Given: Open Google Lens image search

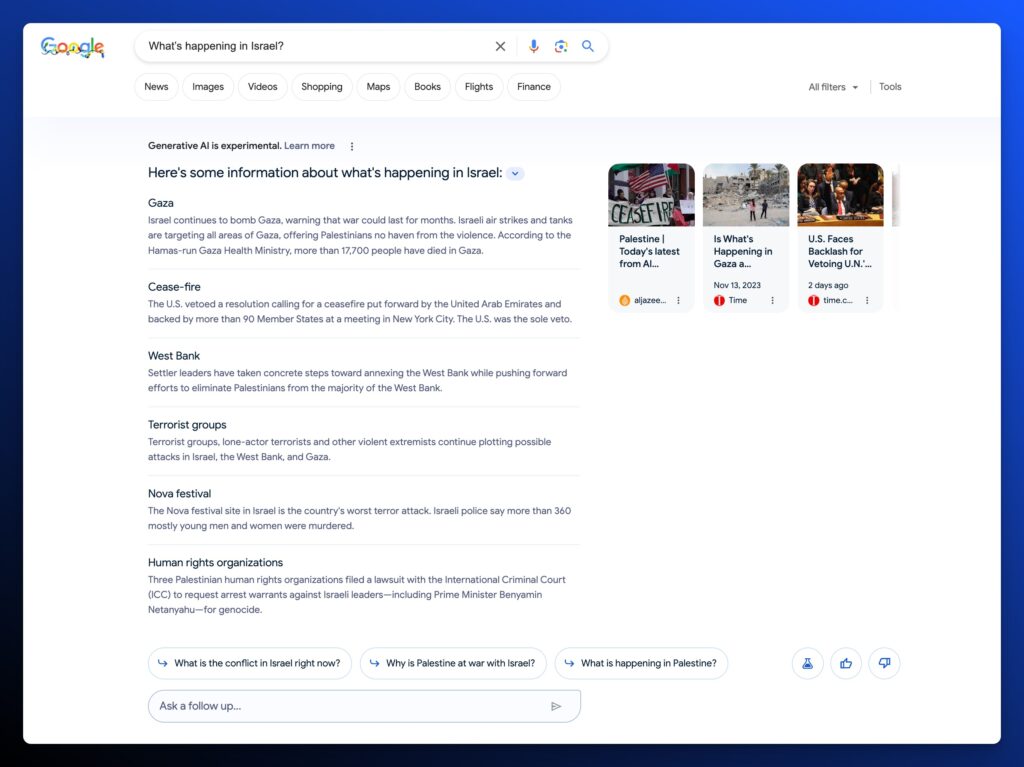Looking at the screenshot, I should tap(561, 46).
